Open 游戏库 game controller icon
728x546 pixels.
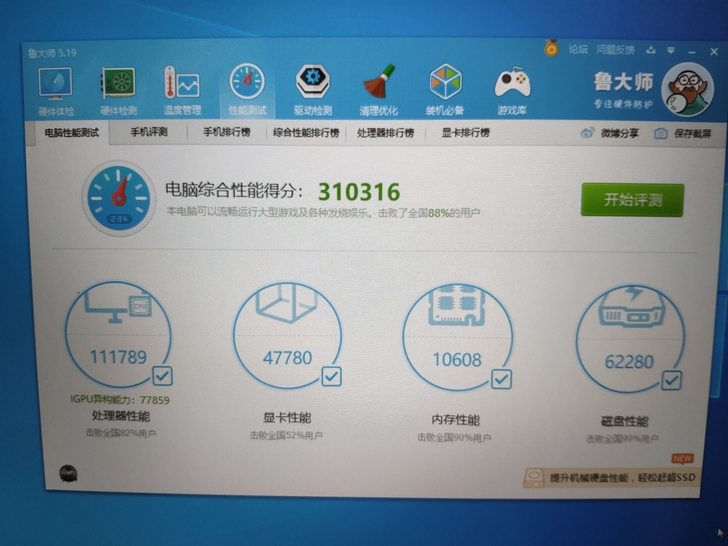tap(512, 91)
